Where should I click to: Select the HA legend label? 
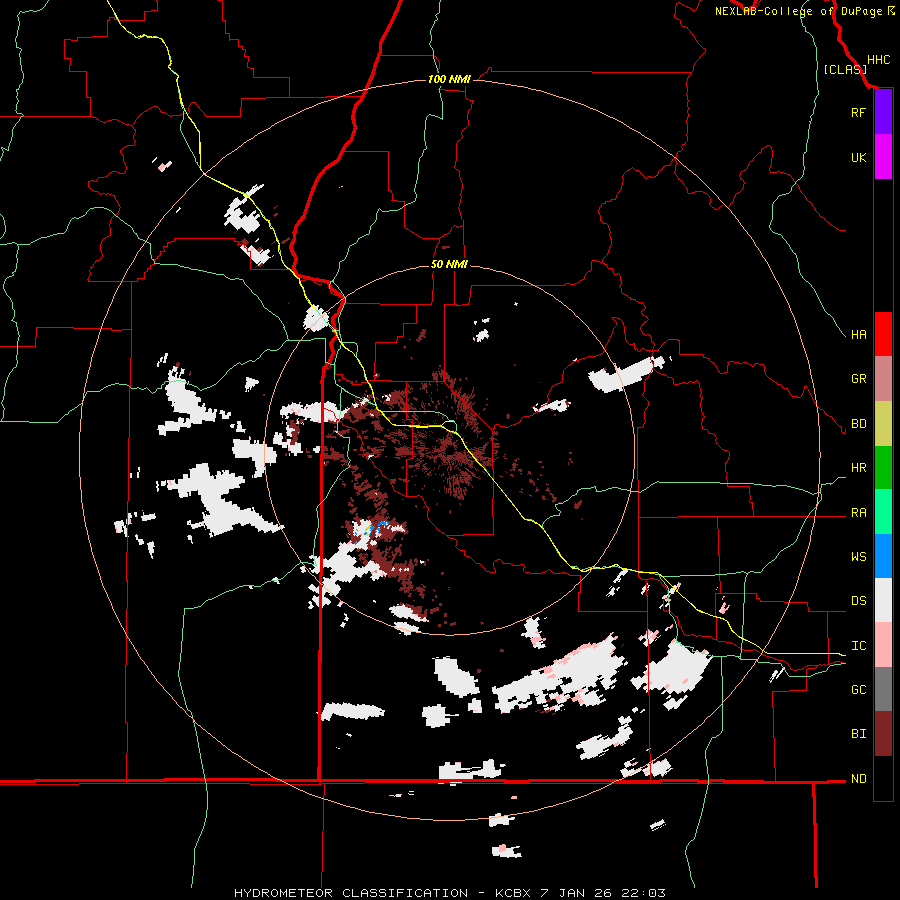[x=858, y=334]
